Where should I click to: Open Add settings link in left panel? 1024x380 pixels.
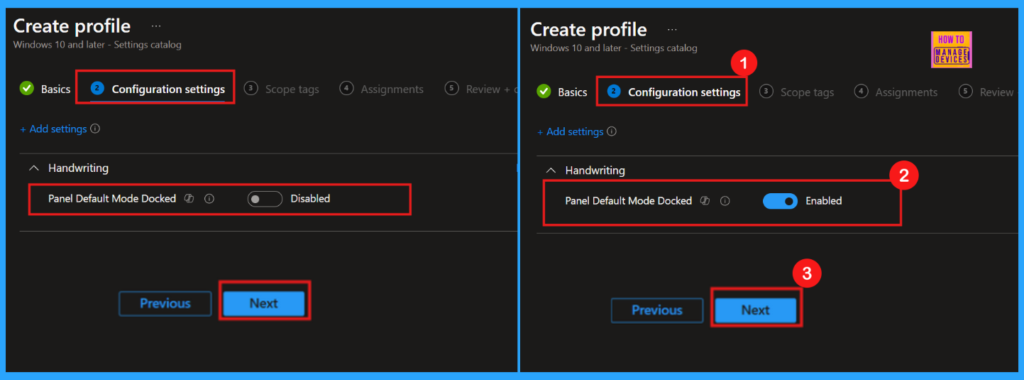tap(54, 129)
